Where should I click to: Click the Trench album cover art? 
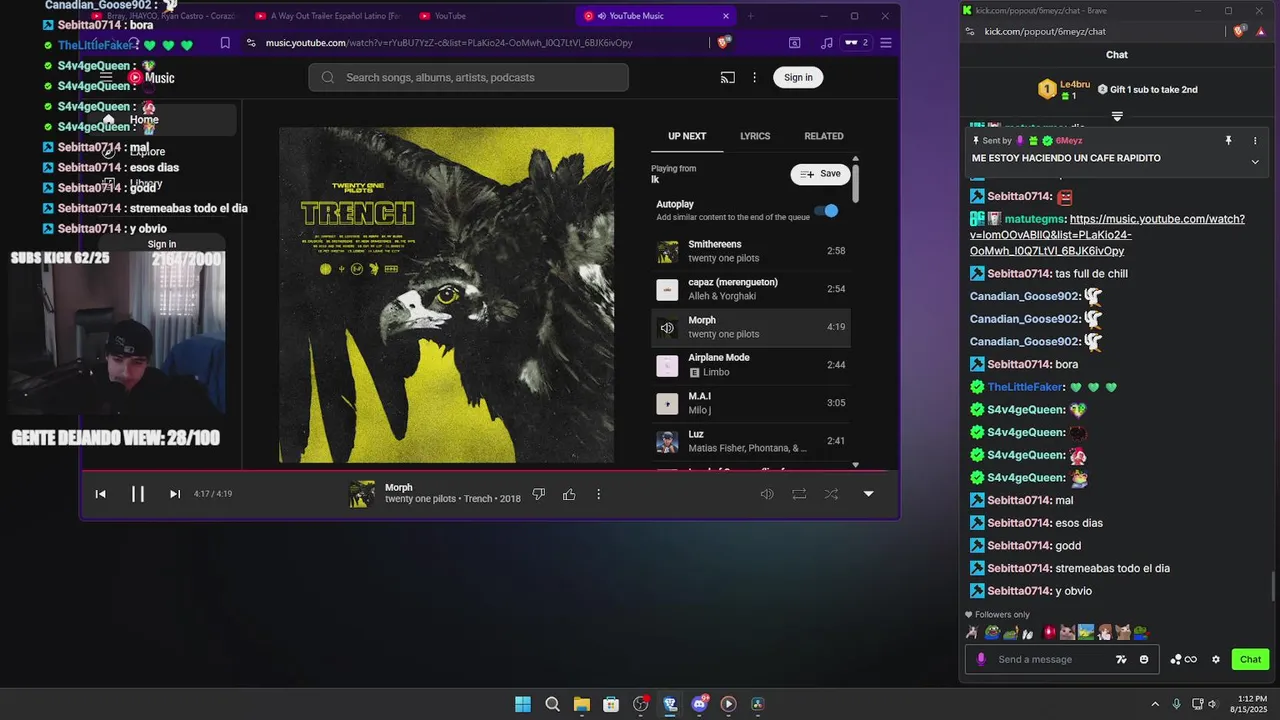click(446, 295)
